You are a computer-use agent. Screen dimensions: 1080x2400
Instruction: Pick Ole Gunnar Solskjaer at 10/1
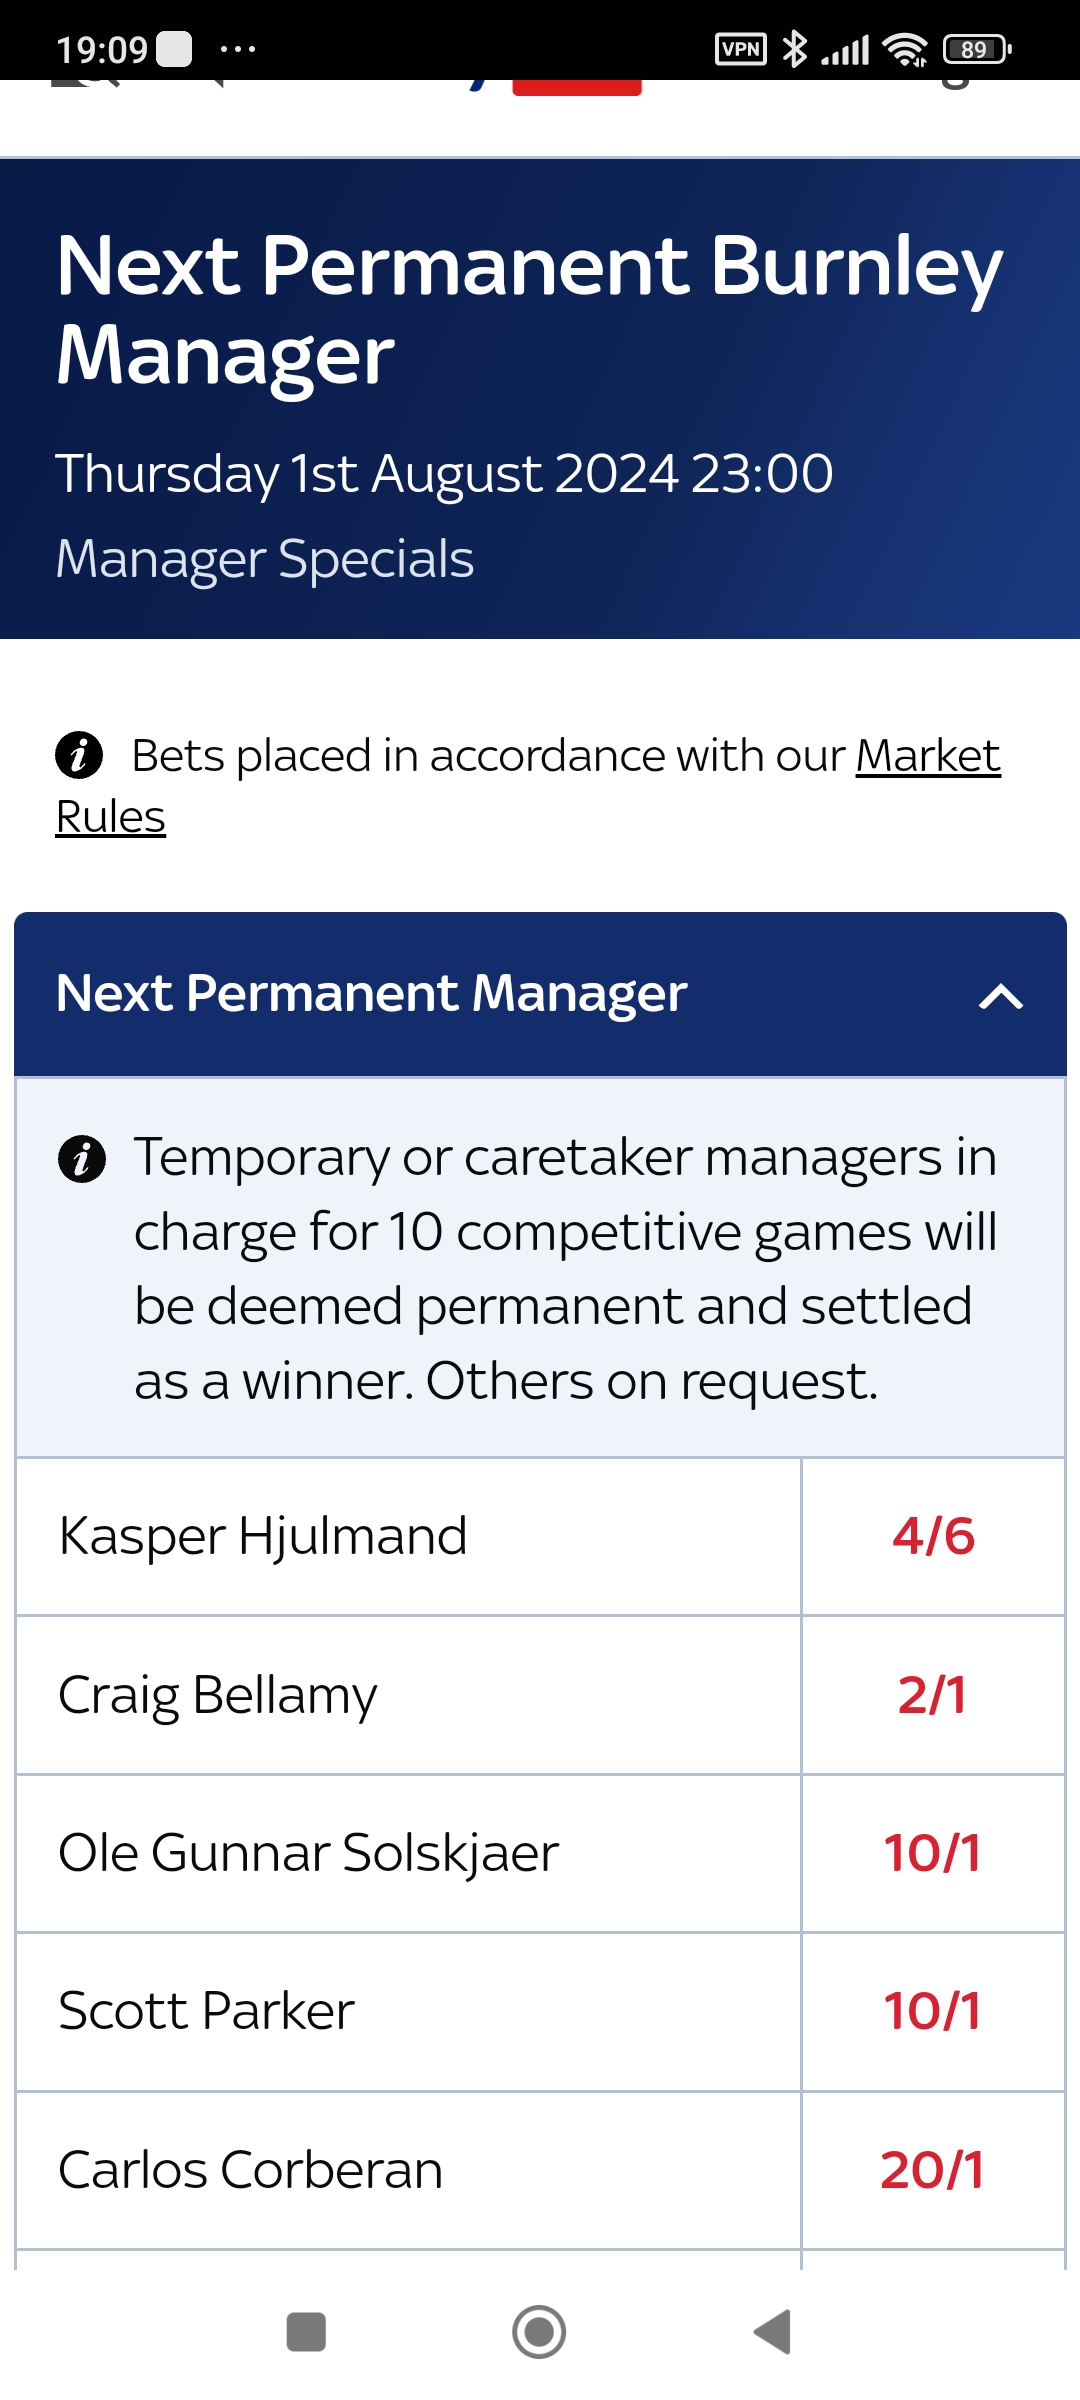click(x=932, y=1853)
